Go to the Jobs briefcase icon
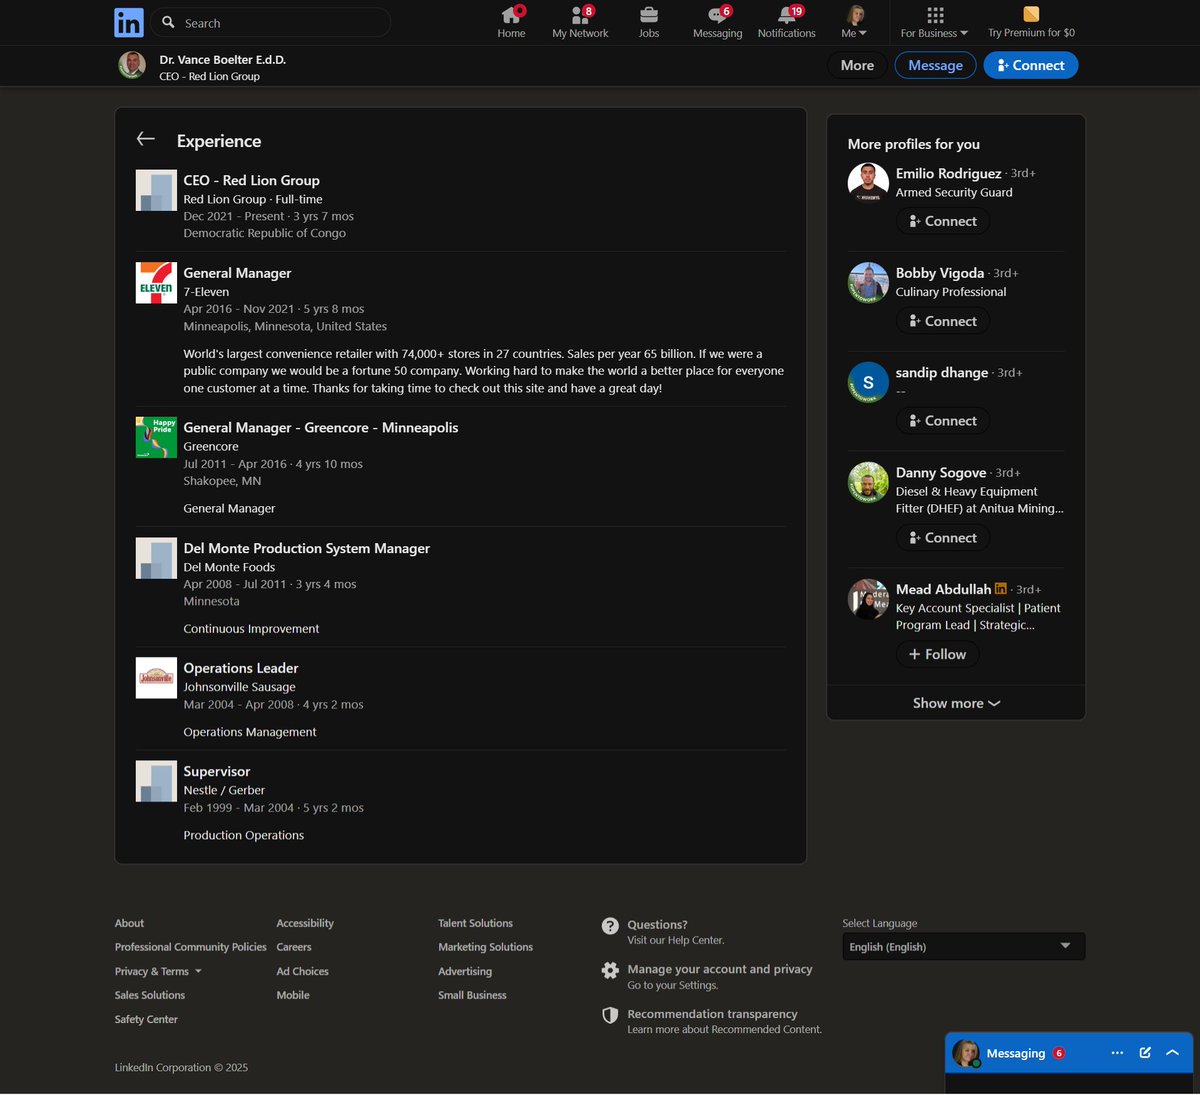Viewport: 1200px width, 1095px height. point(649,16)
